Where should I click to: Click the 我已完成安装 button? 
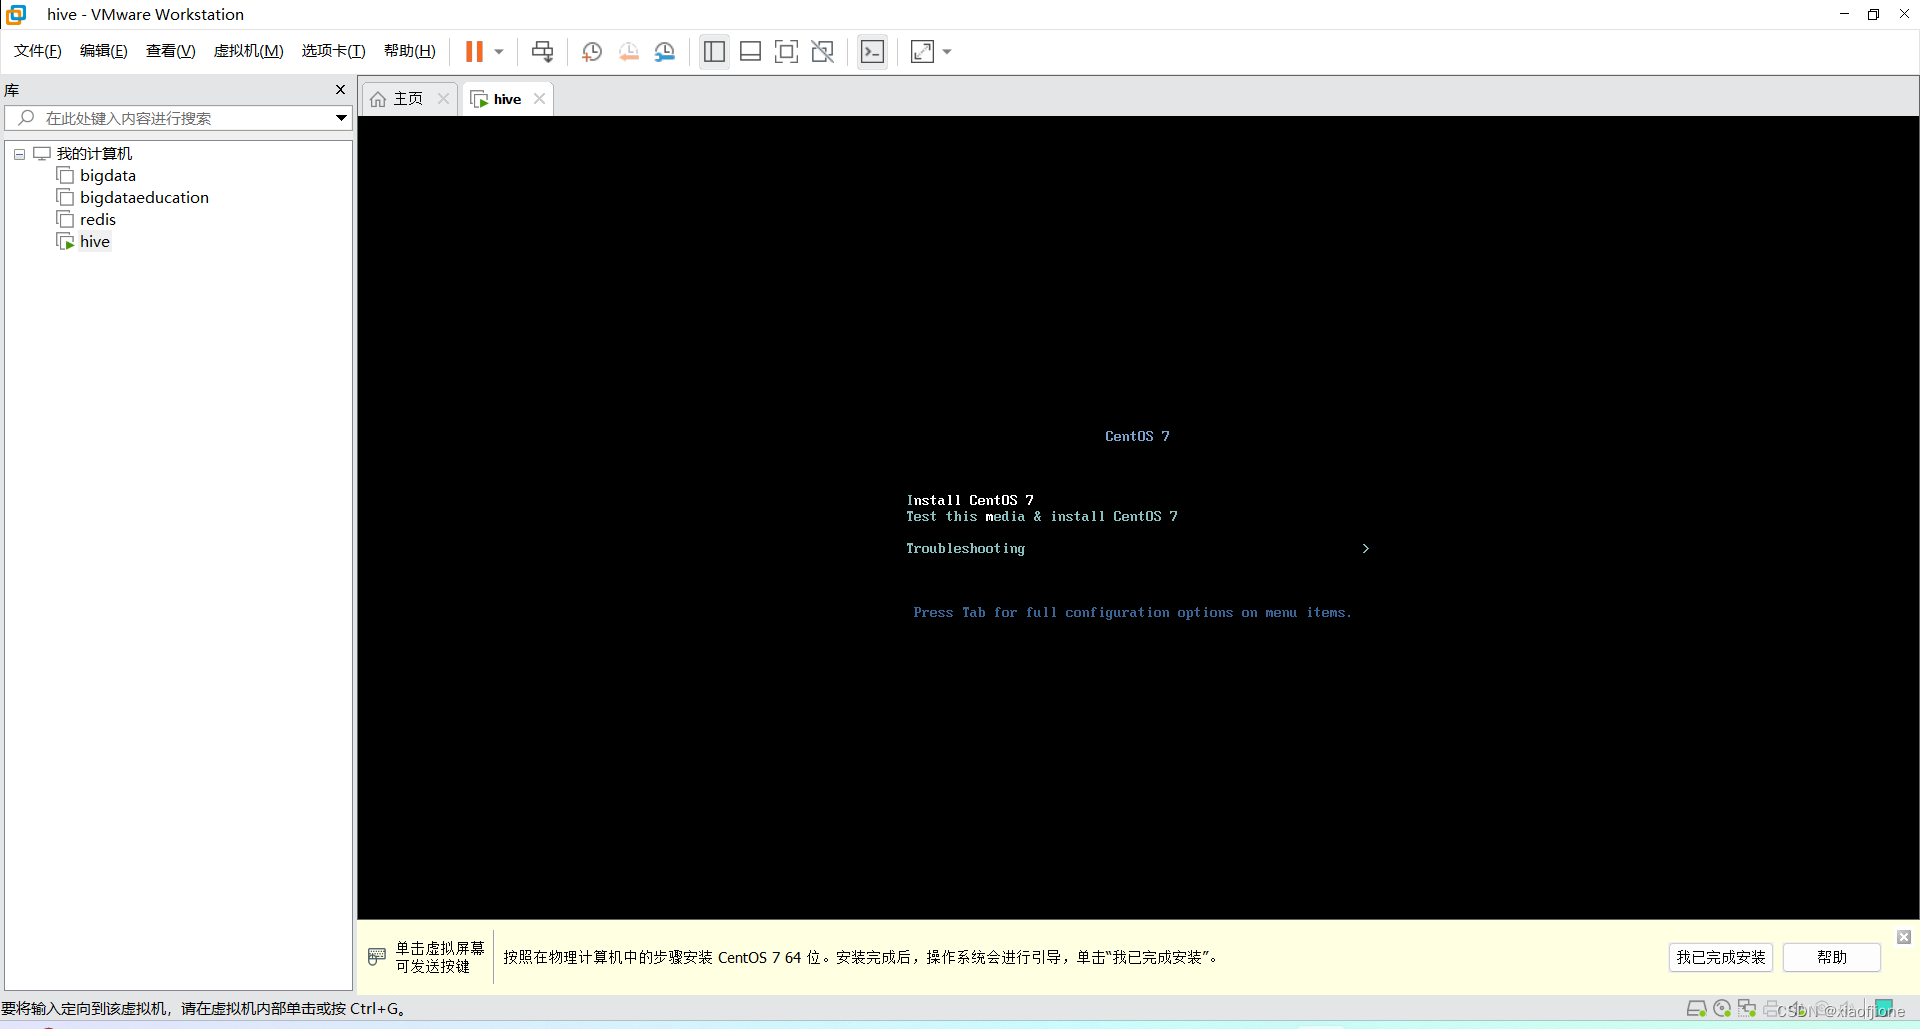point(1720,957)
